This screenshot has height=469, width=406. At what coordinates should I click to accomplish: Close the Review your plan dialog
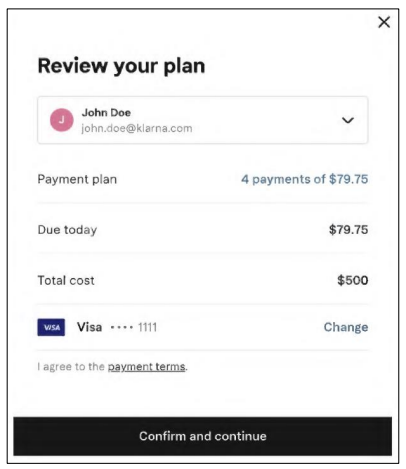pyautogui.click(x=384, y=22)
